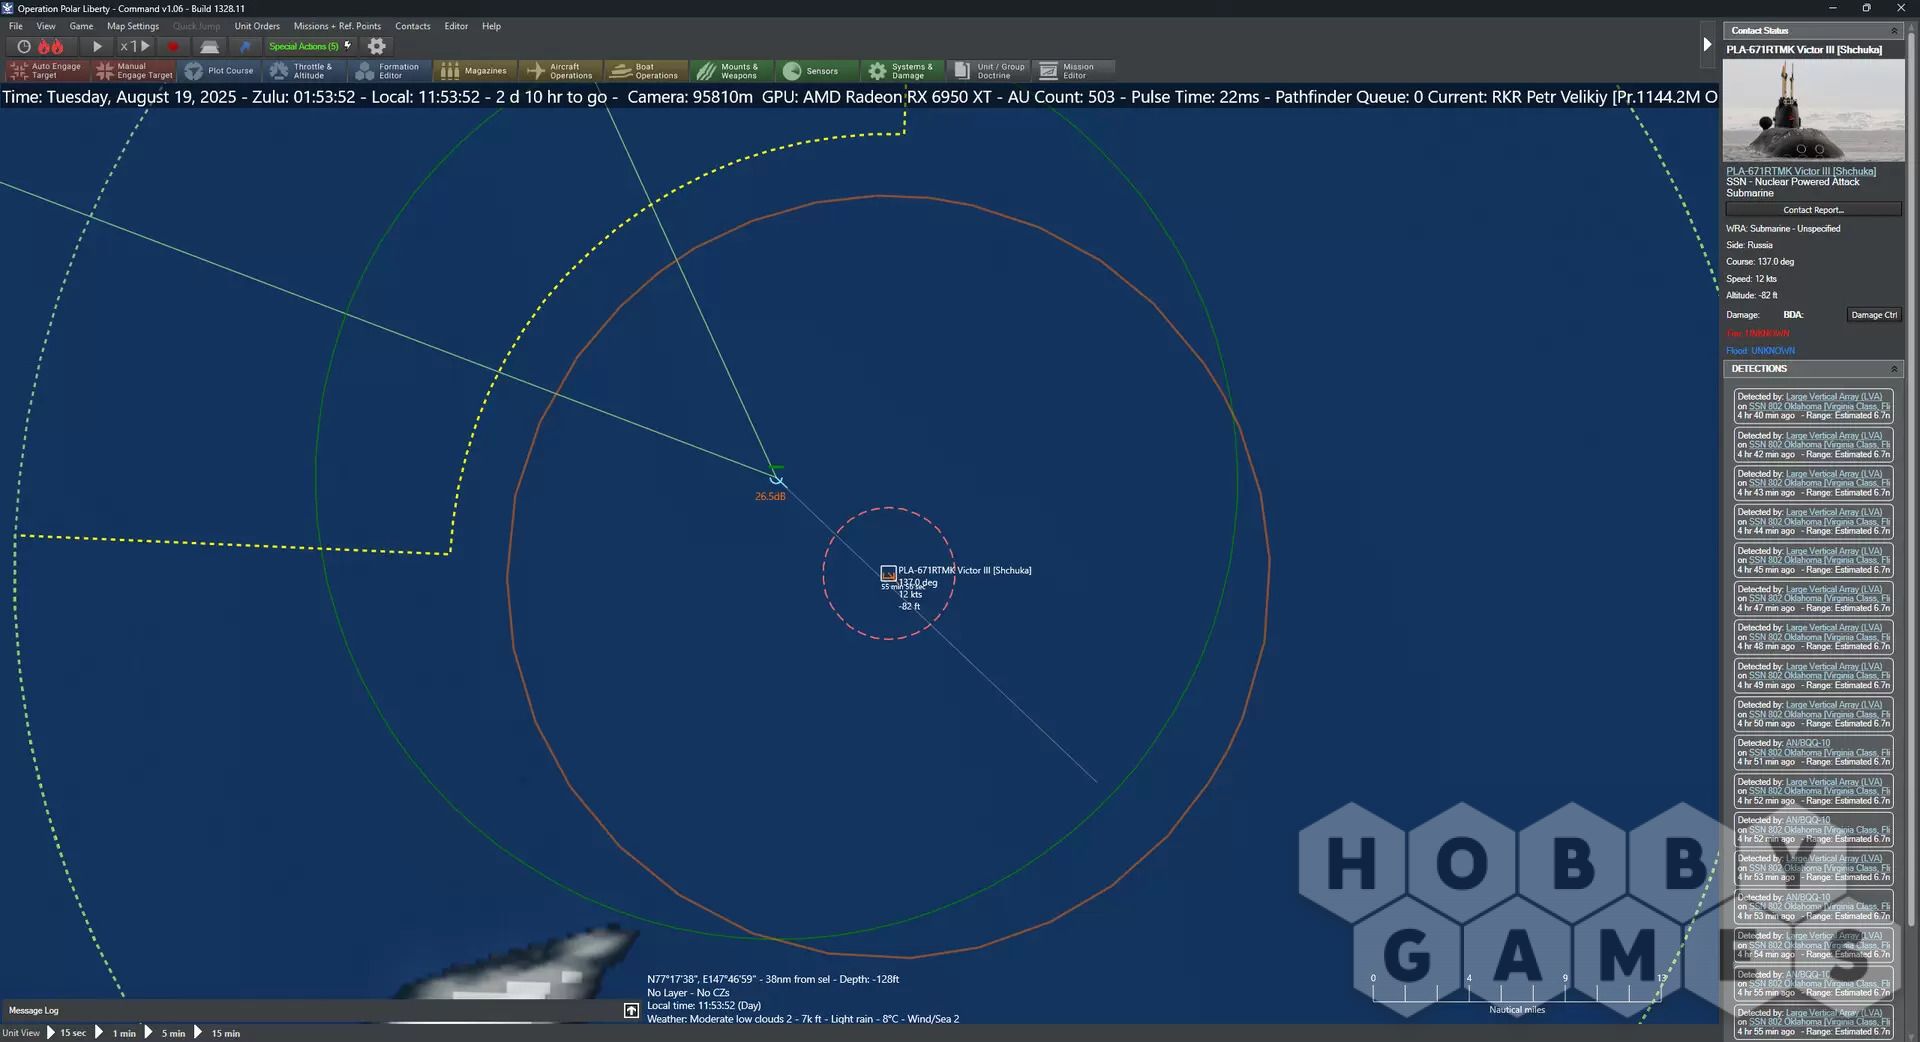Click the Victor III submarine photo

(1813, 109)
